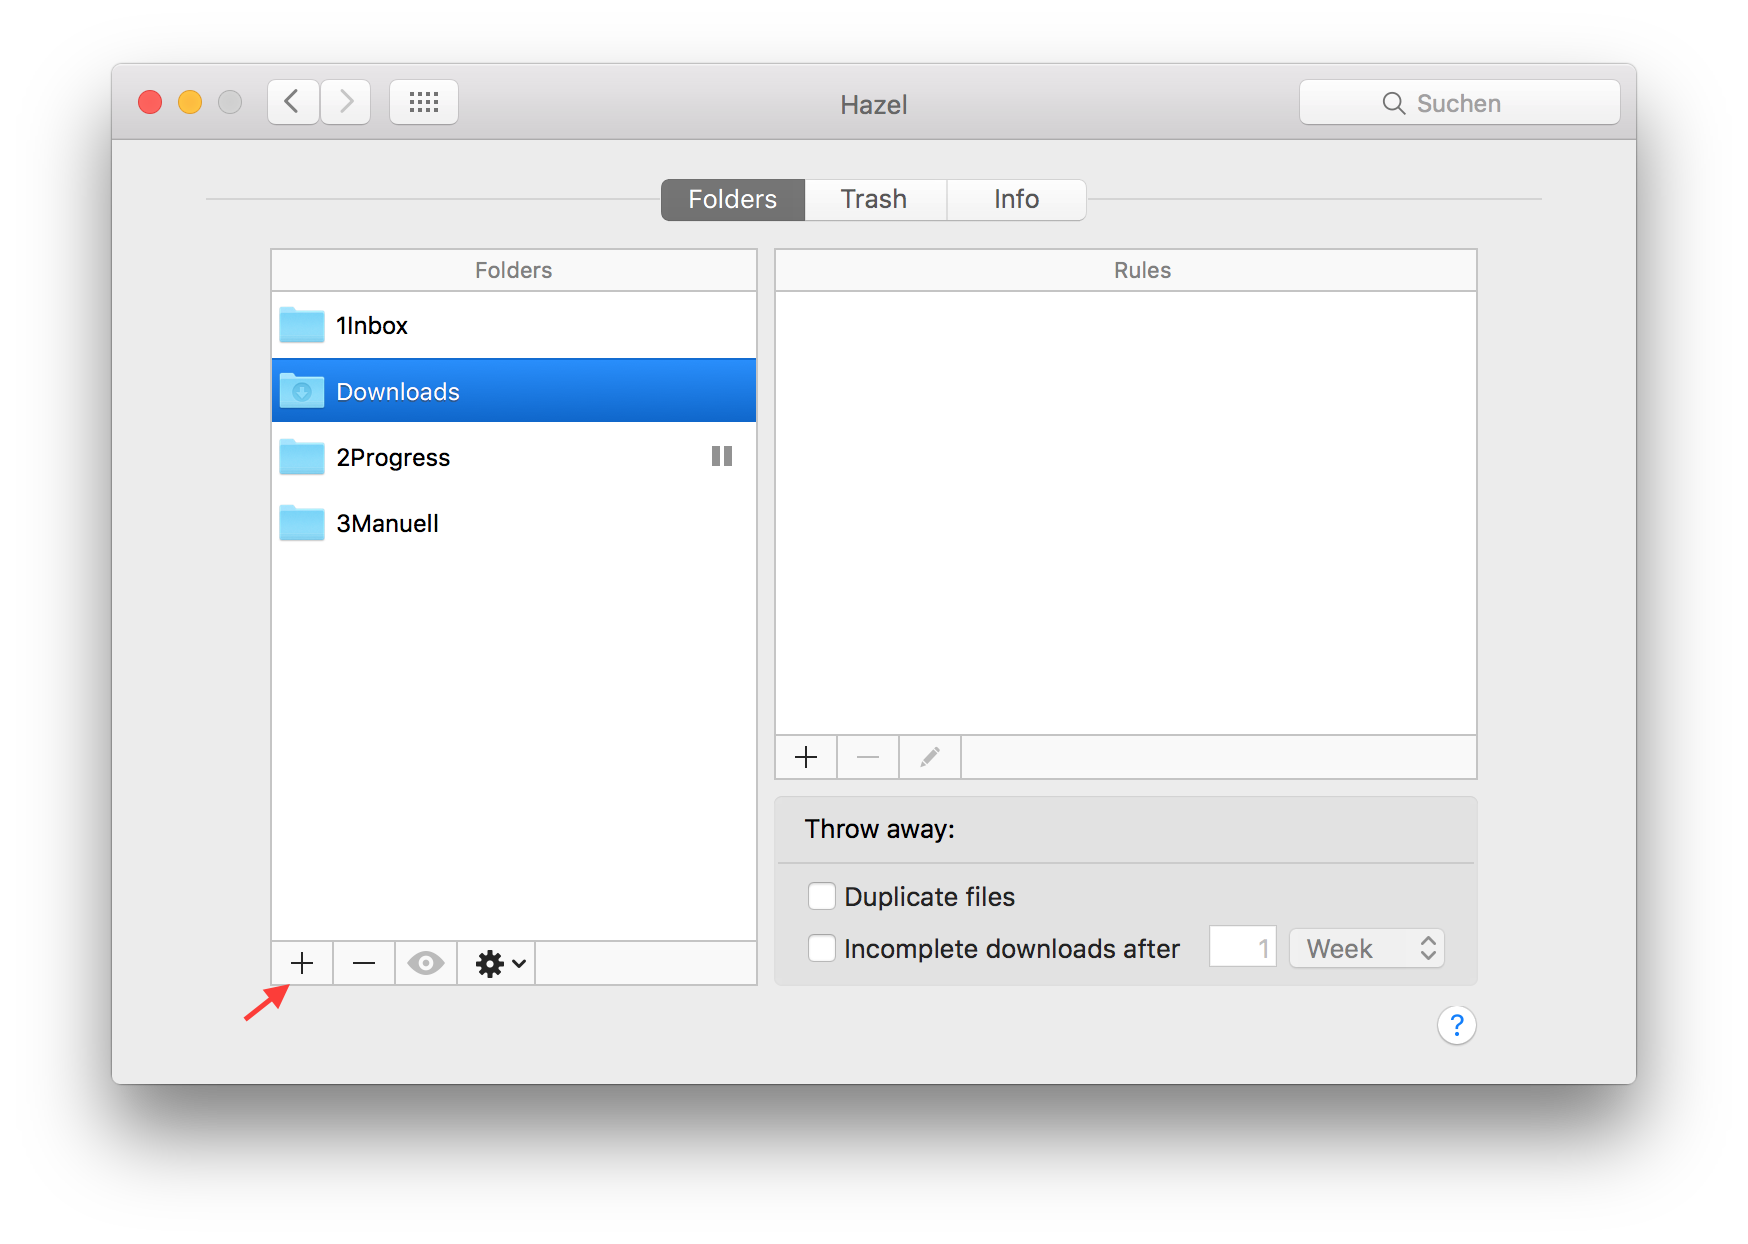Select the Downloads folder row
Viewport: 1748px width, 1244px height.
tap(514, 391)
